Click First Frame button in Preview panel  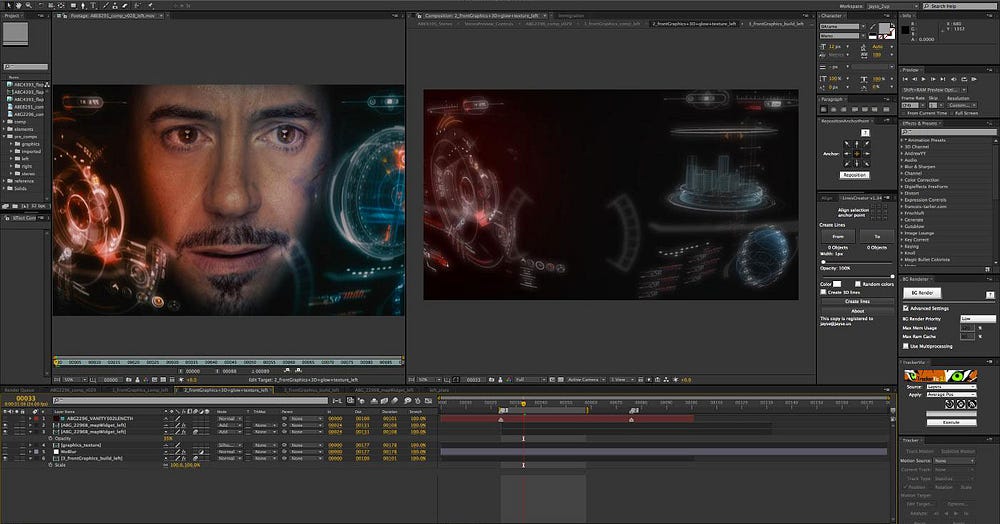pyautogui.click(x=905, y=79)
